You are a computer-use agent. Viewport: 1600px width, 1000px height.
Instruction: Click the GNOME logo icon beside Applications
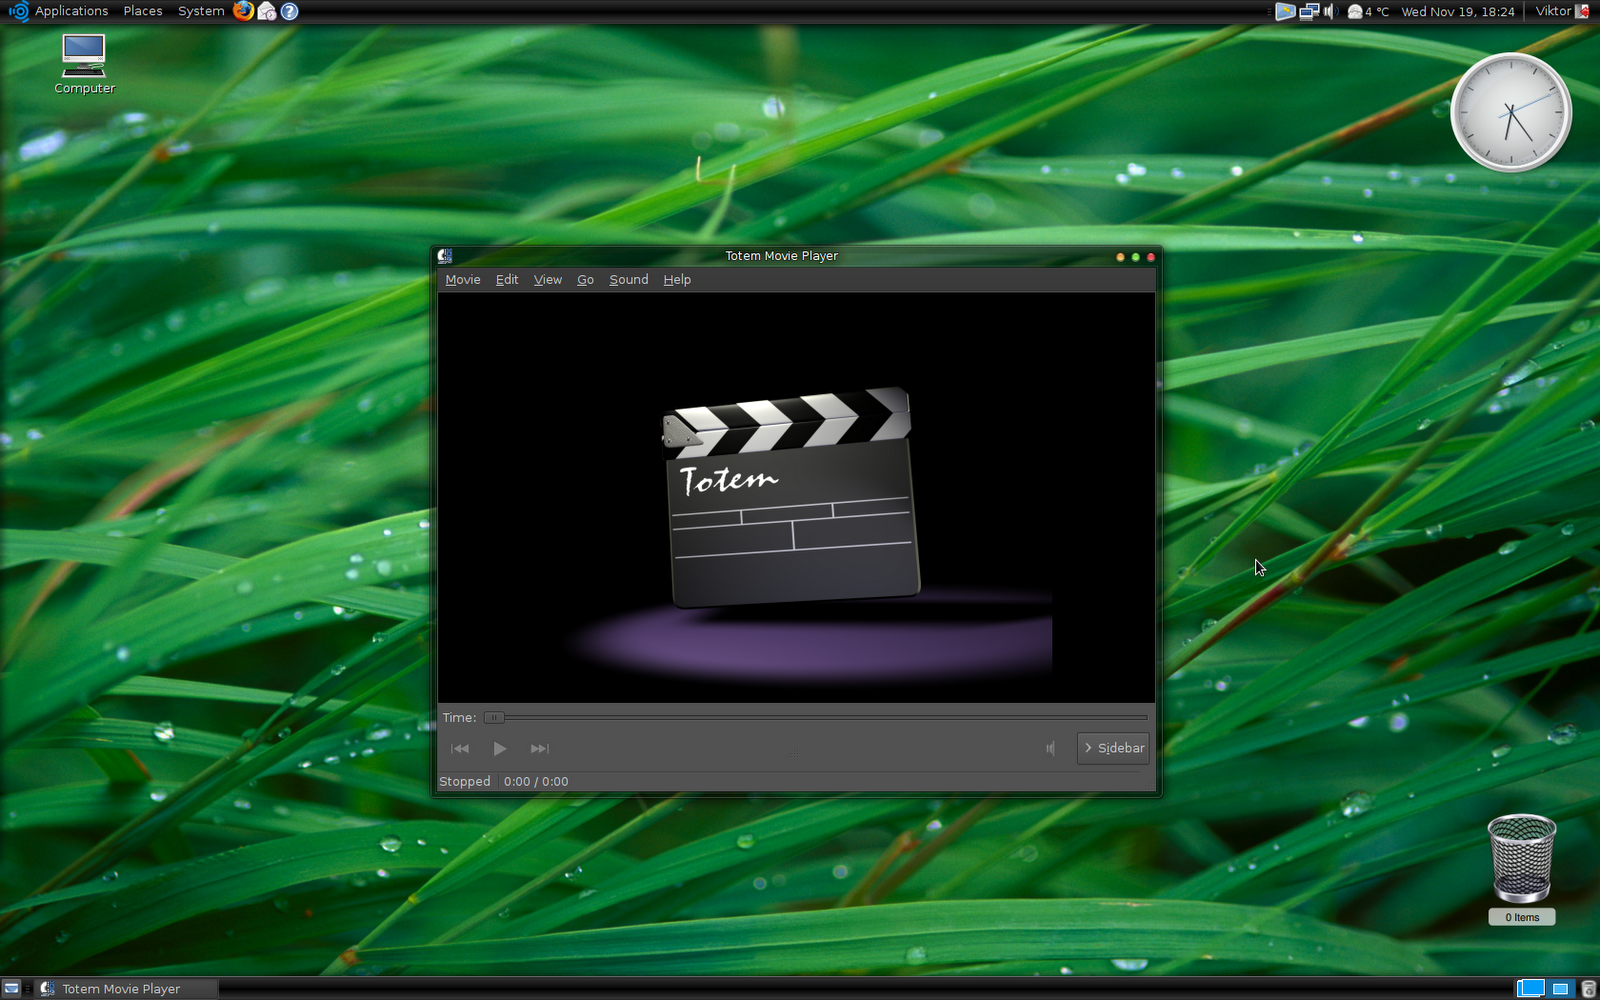click(18, 11)
